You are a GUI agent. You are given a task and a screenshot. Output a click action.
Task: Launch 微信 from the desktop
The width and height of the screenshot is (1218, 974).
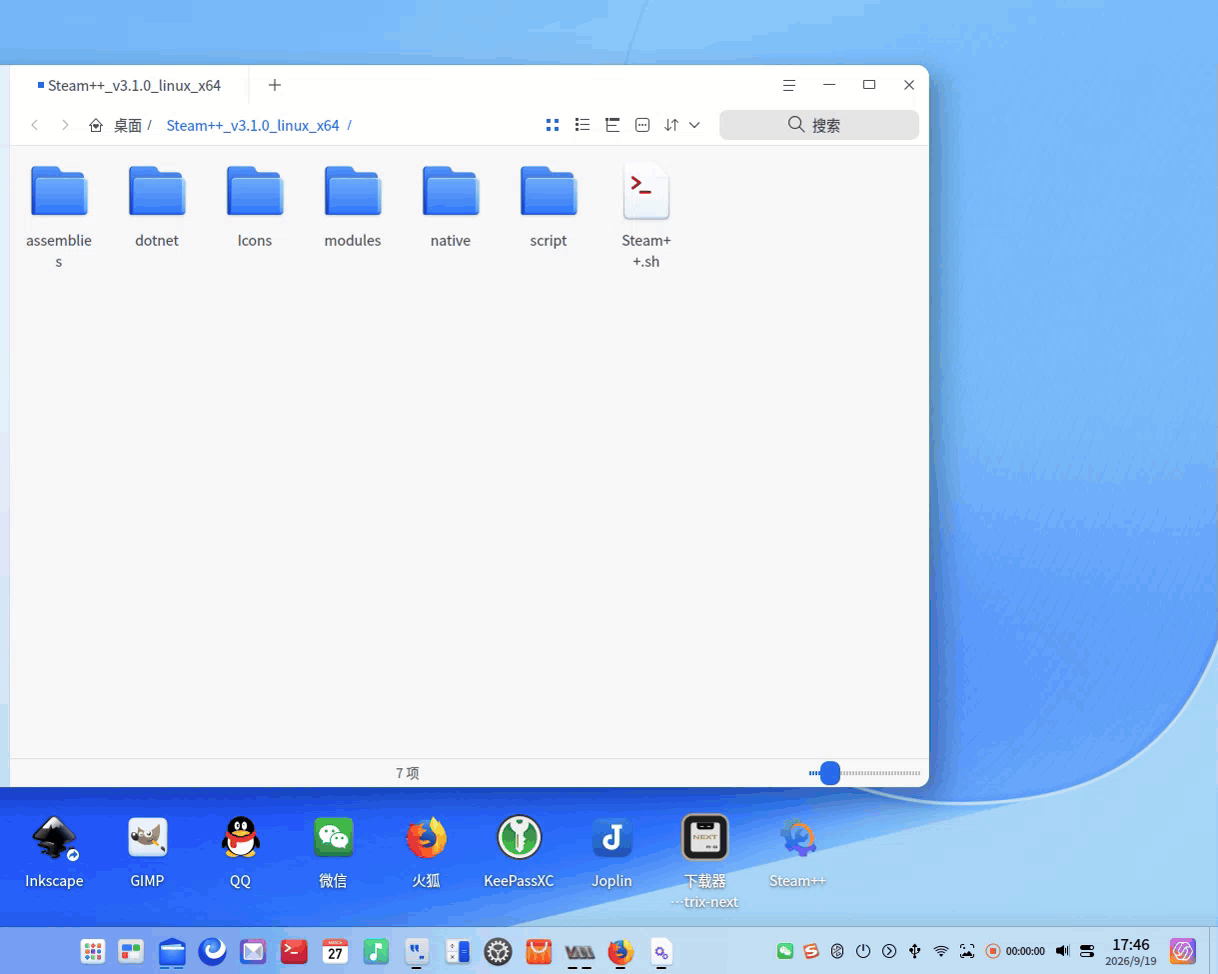(x=333, y=852)
